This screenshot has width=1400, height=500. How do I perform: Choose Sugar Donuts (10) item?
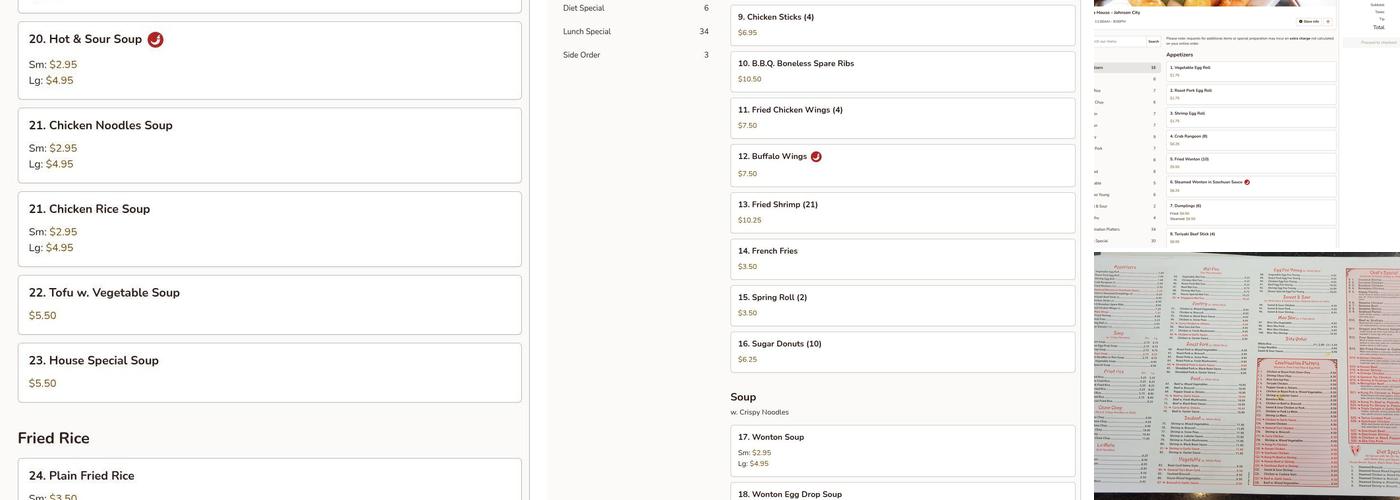[x=902, y=351]
